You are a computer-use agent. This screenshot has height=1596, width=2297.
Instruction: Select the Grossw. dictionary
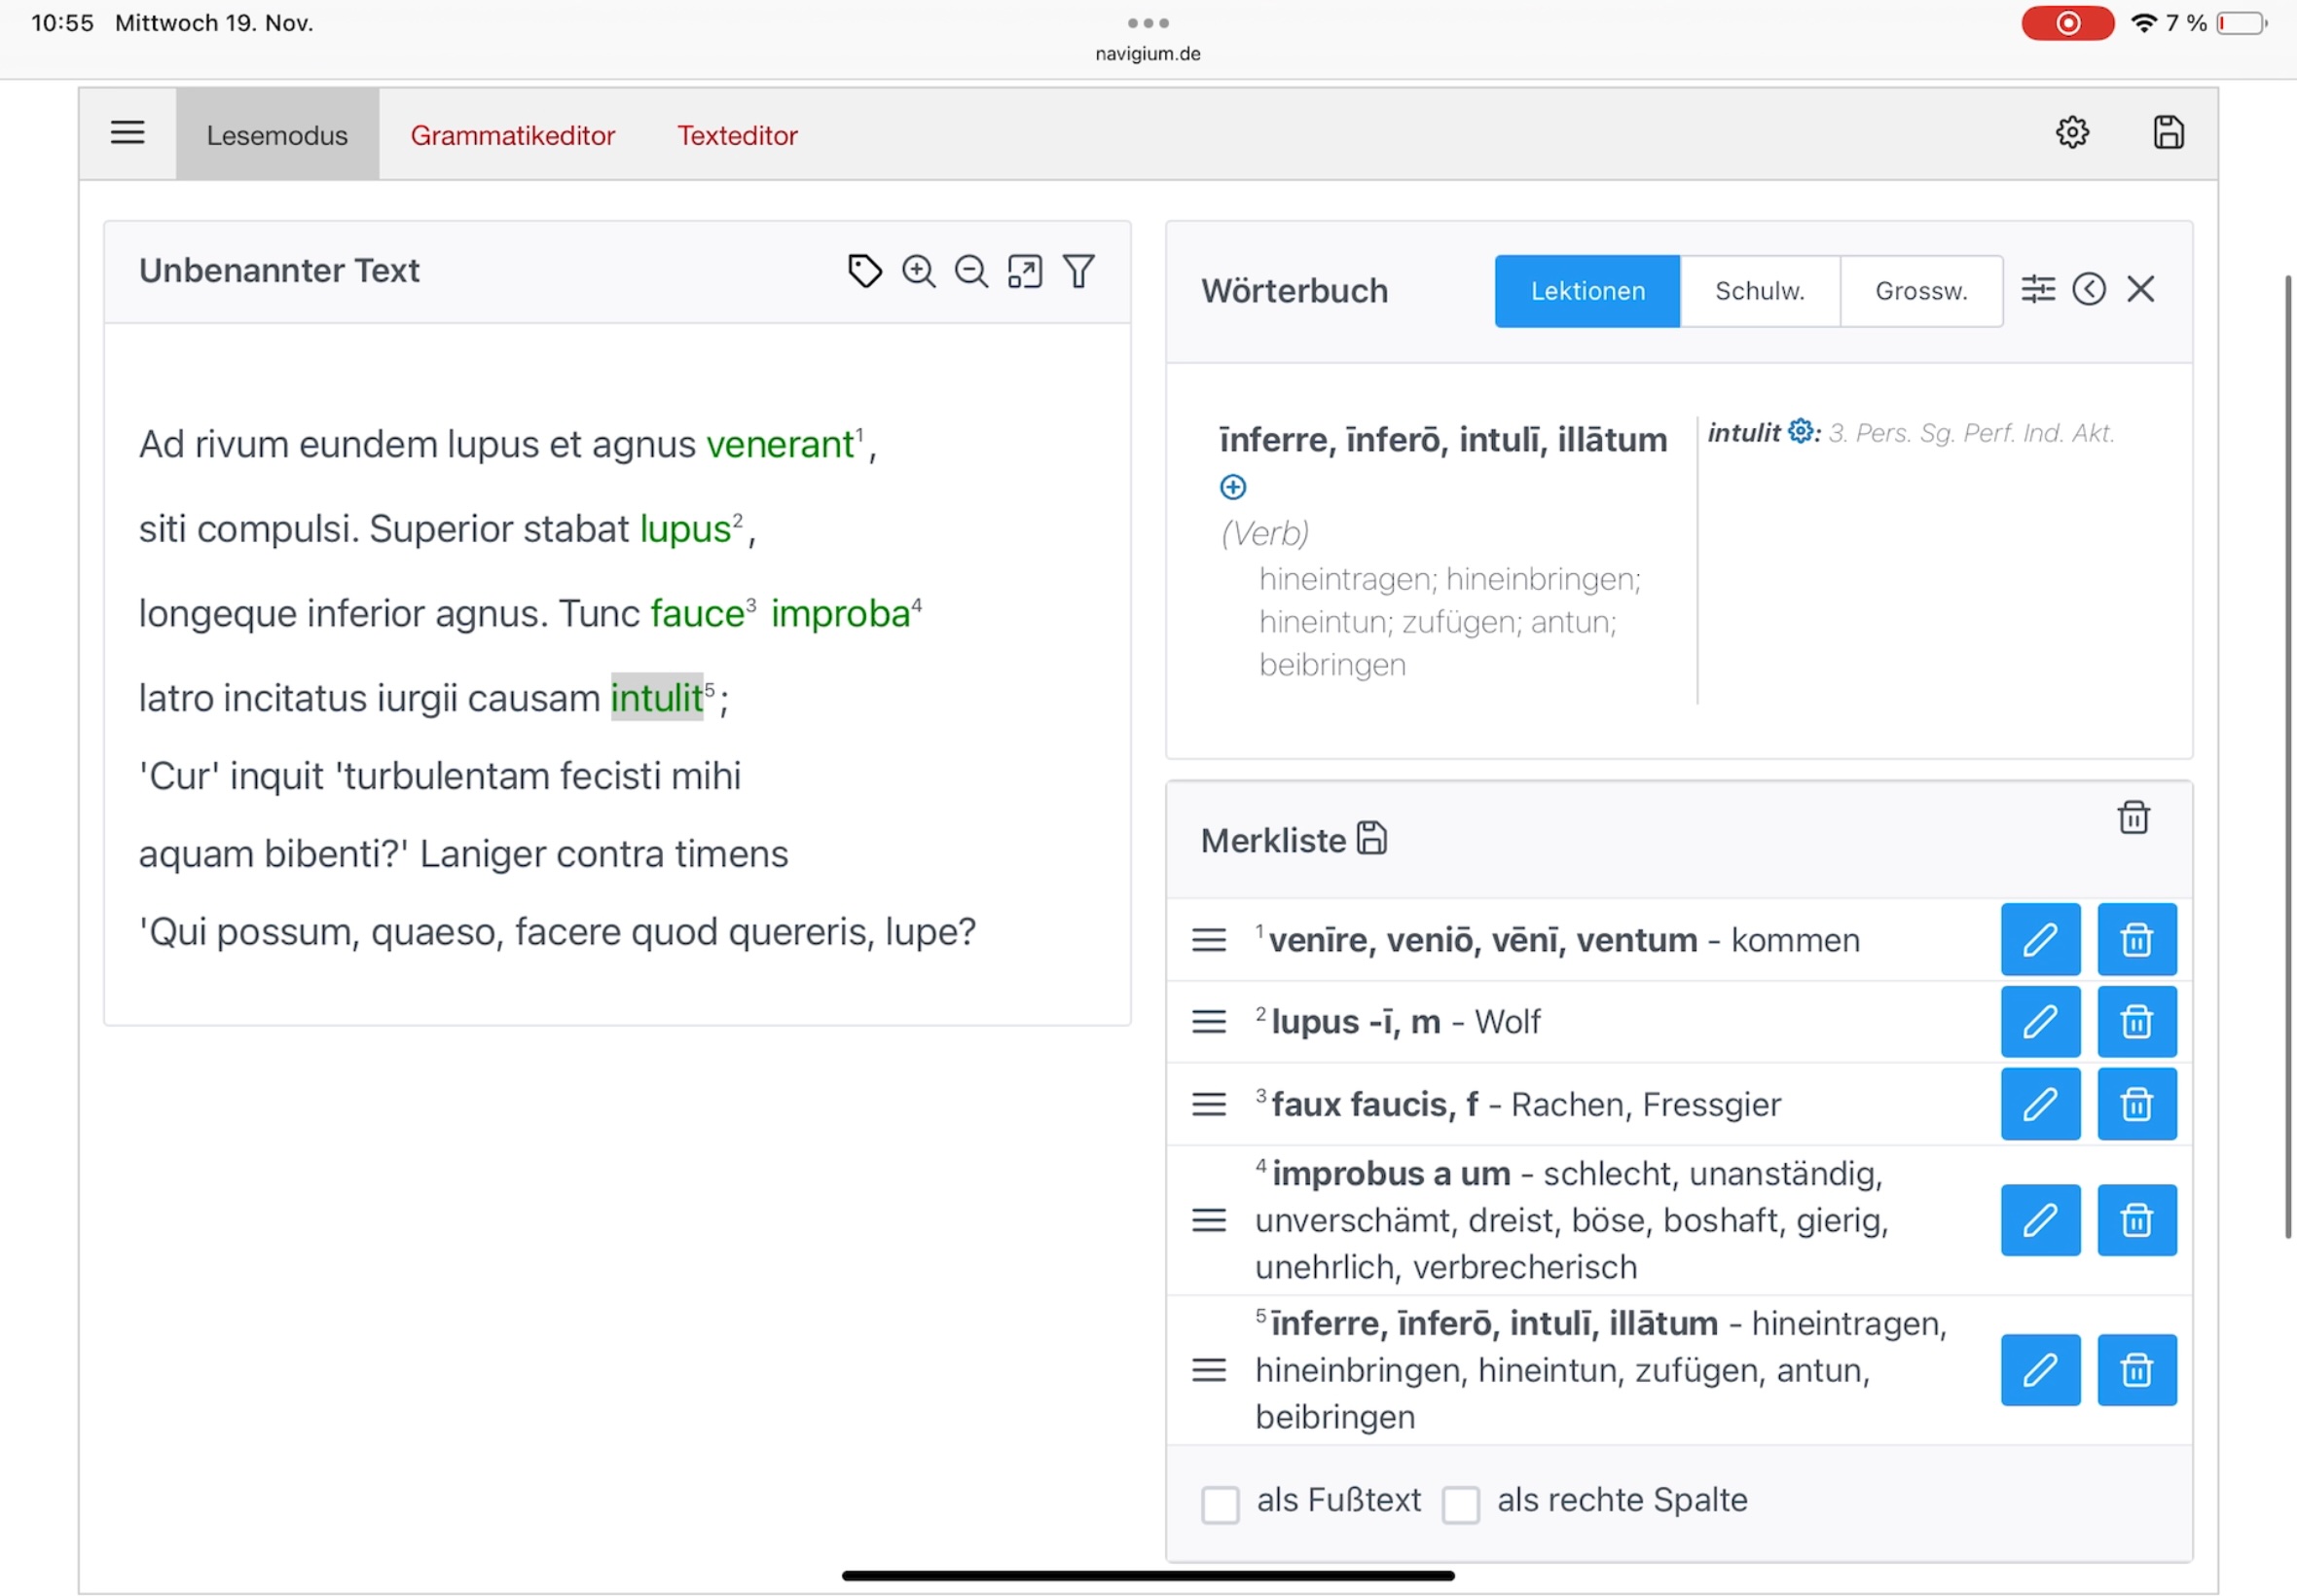(1920, 291)
